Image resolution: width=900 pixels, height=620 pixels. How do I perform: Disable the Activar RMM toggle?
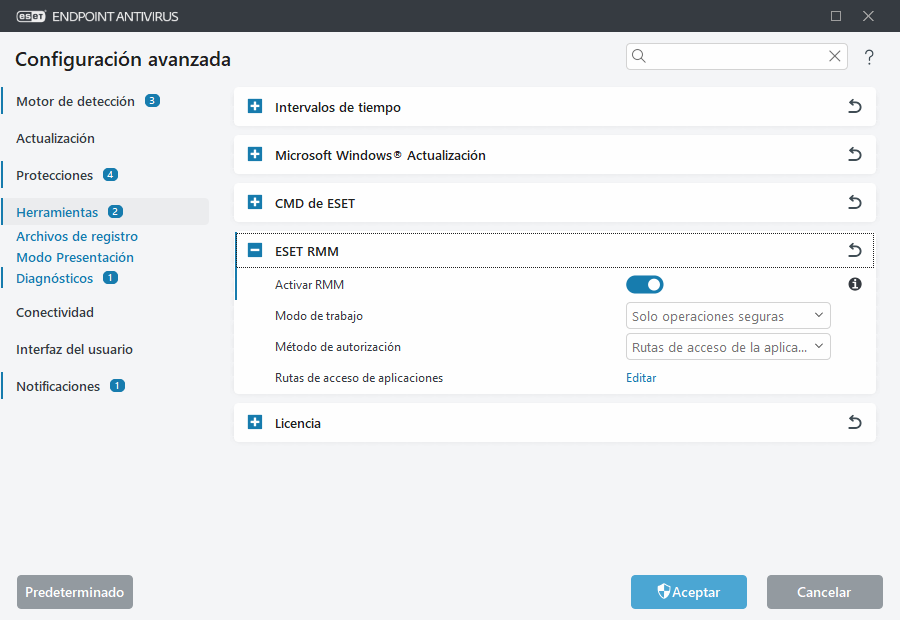pyautogui.click(x=645, y=285)
